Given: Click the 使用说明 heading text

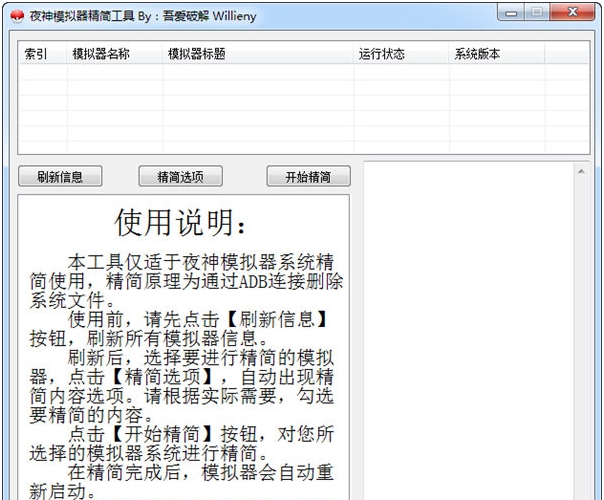Looking at the screenshot, I should click(180, 223).
